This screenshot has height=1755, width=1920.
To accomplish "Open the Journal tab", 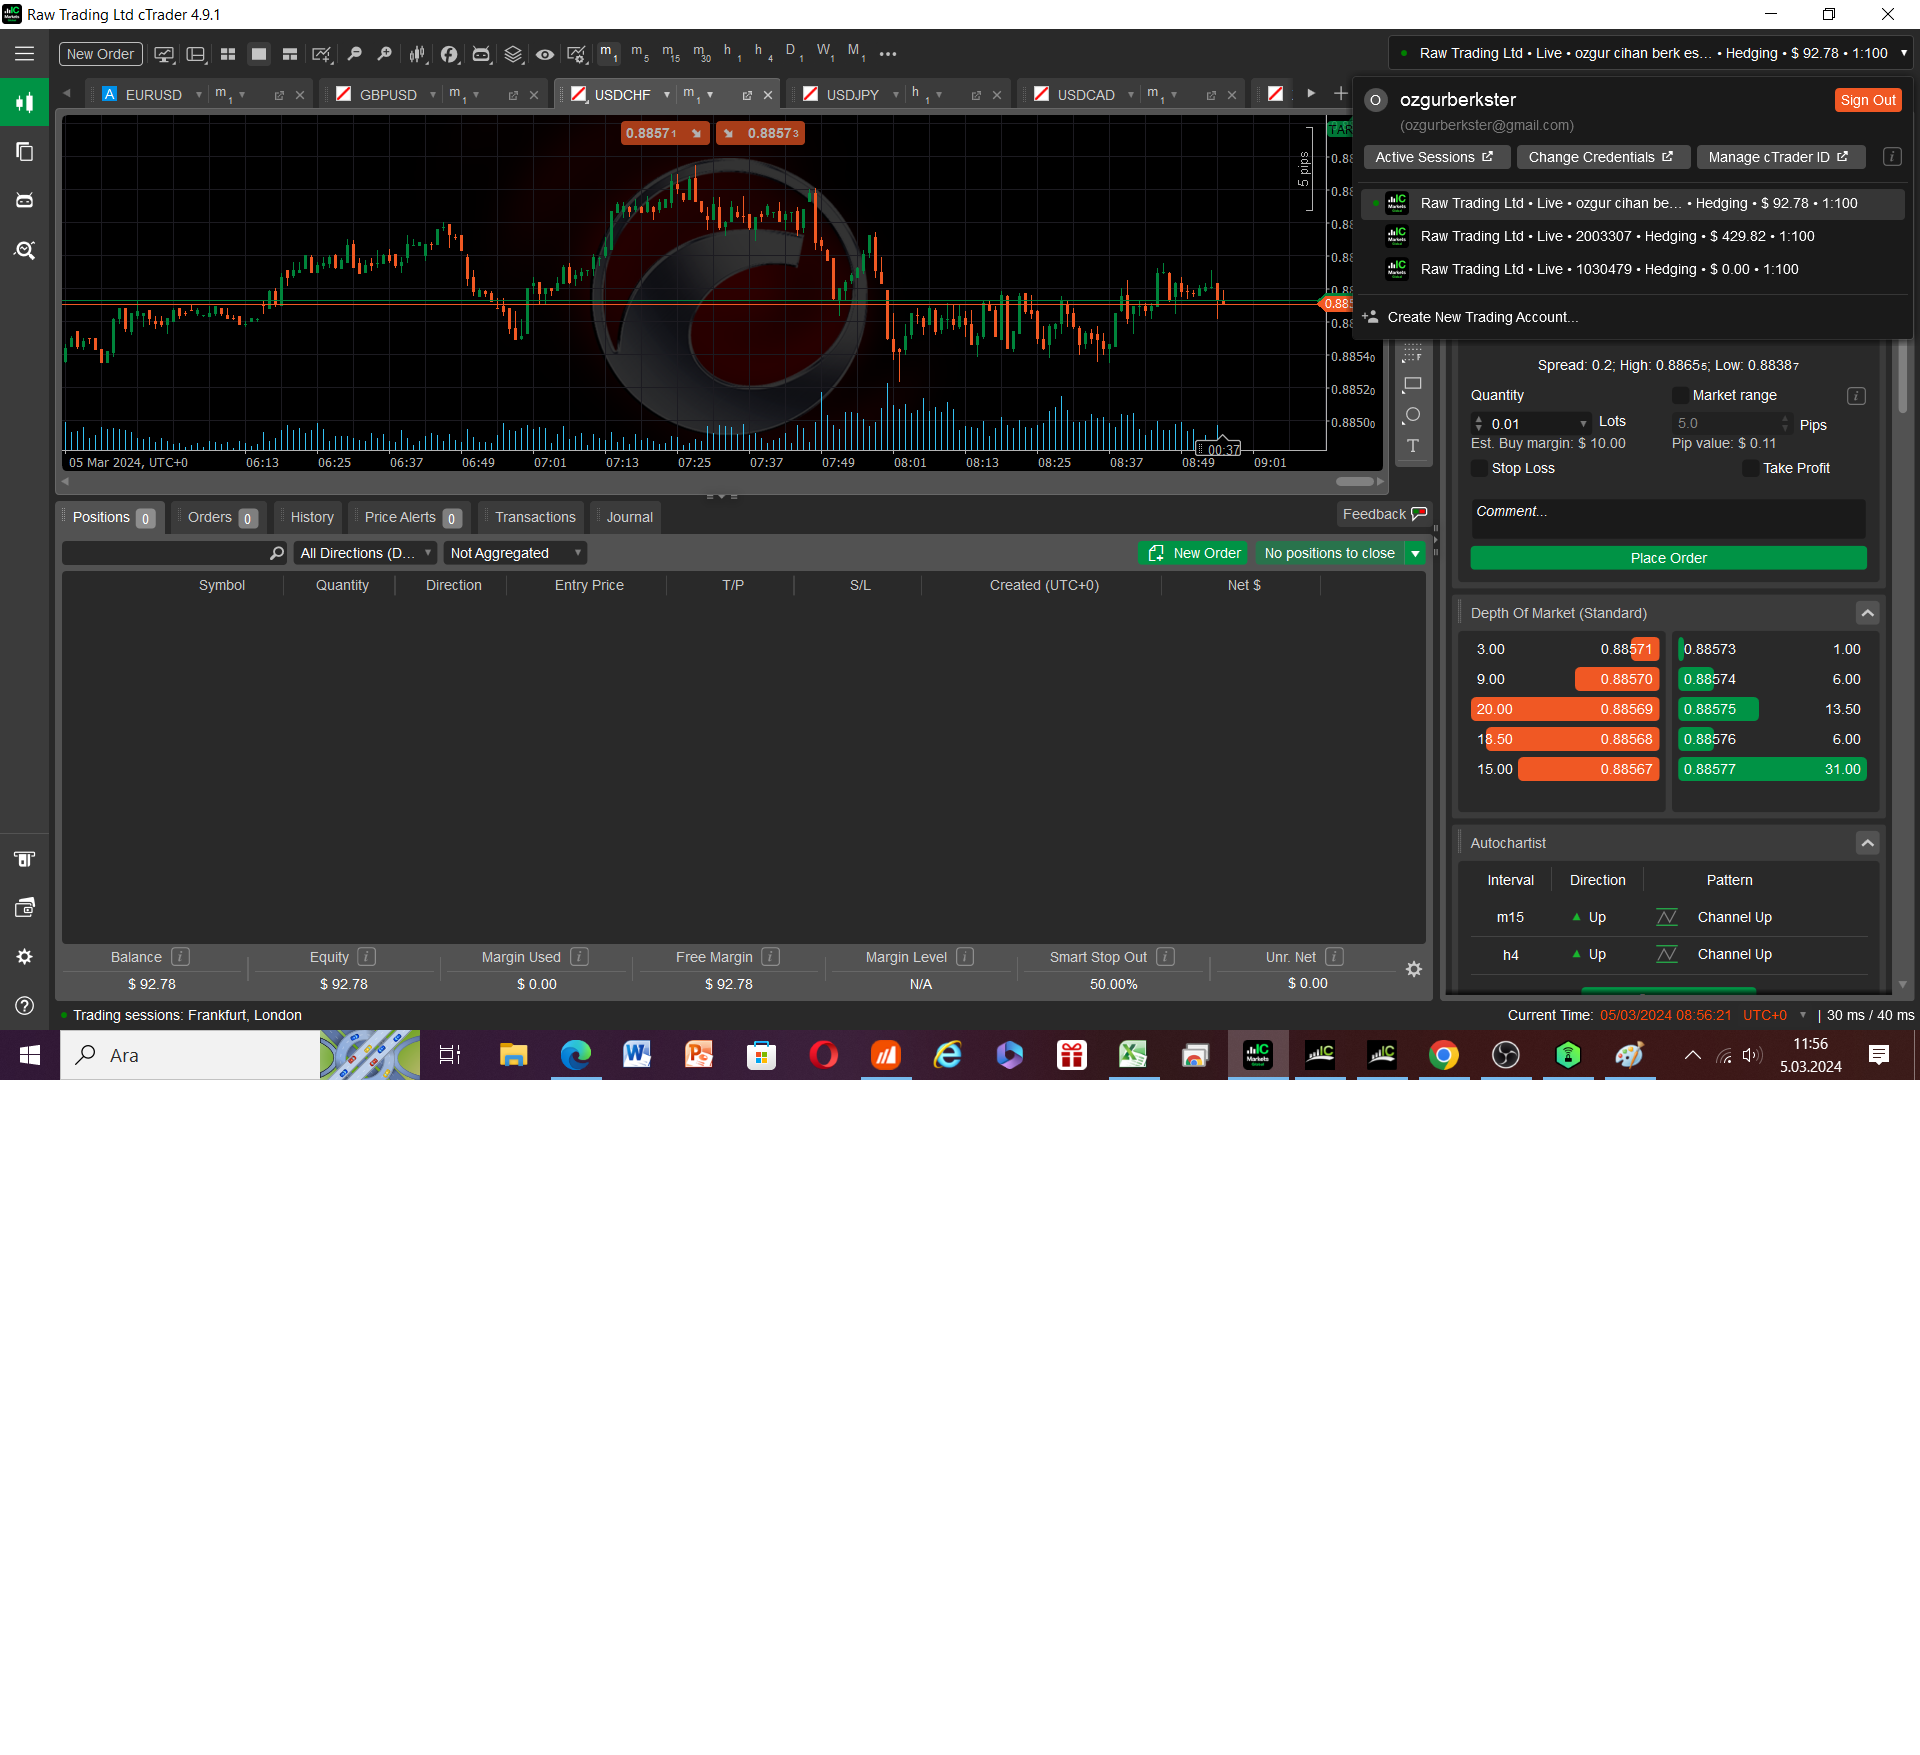I will (x=628, y=517).
